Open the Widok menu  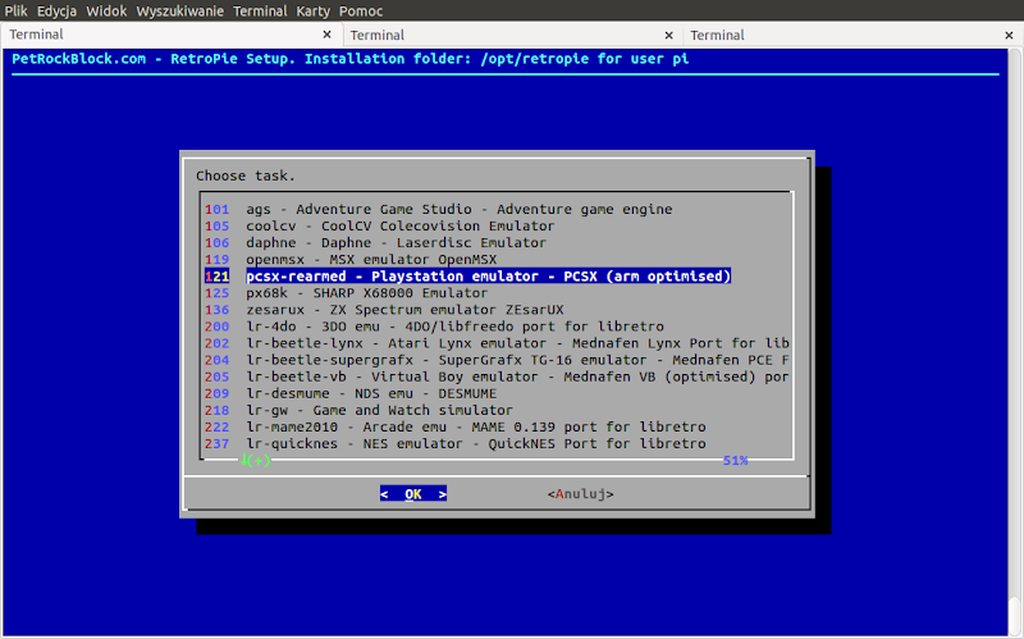coord(106,11)
